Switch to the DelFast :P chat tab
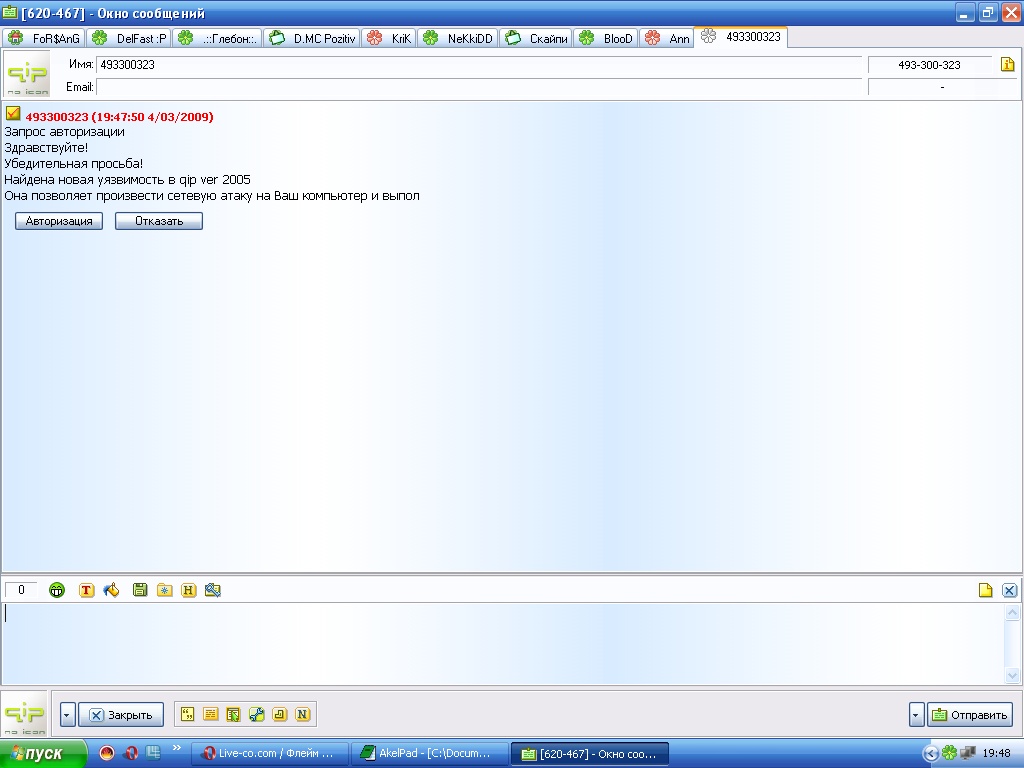This screenshot has width=1024, height=768. tap(130, 38)
